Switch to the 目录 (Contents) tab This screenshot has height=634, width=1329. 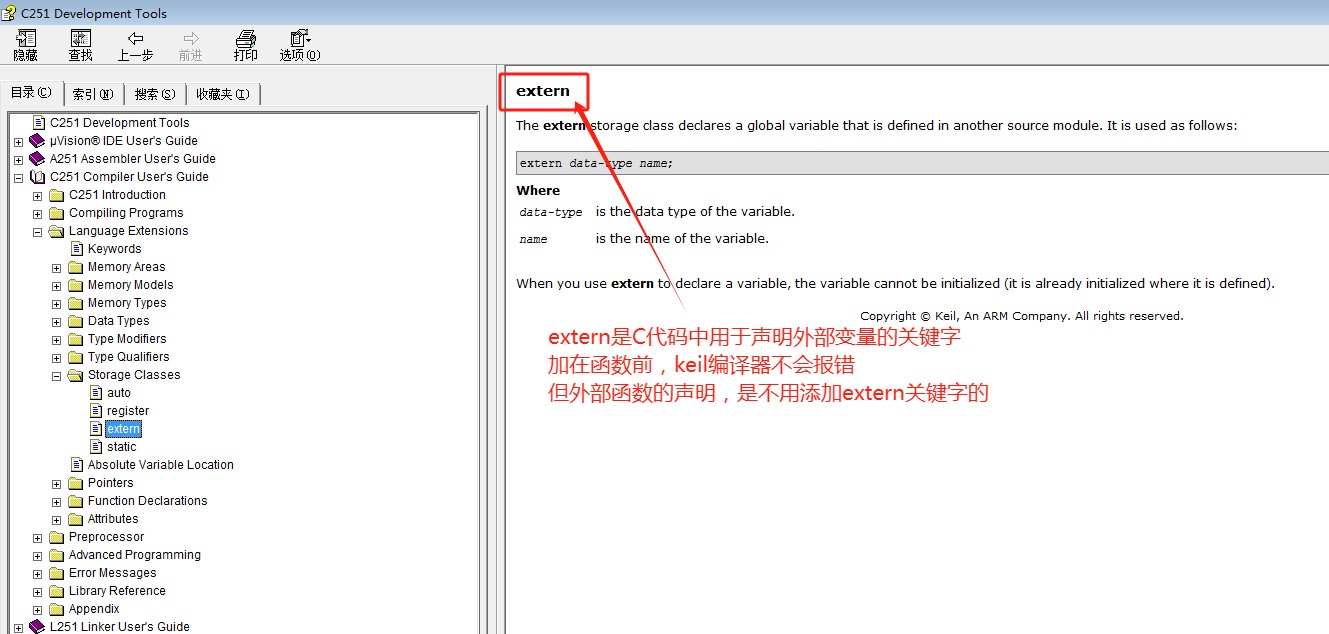point(31,93)
